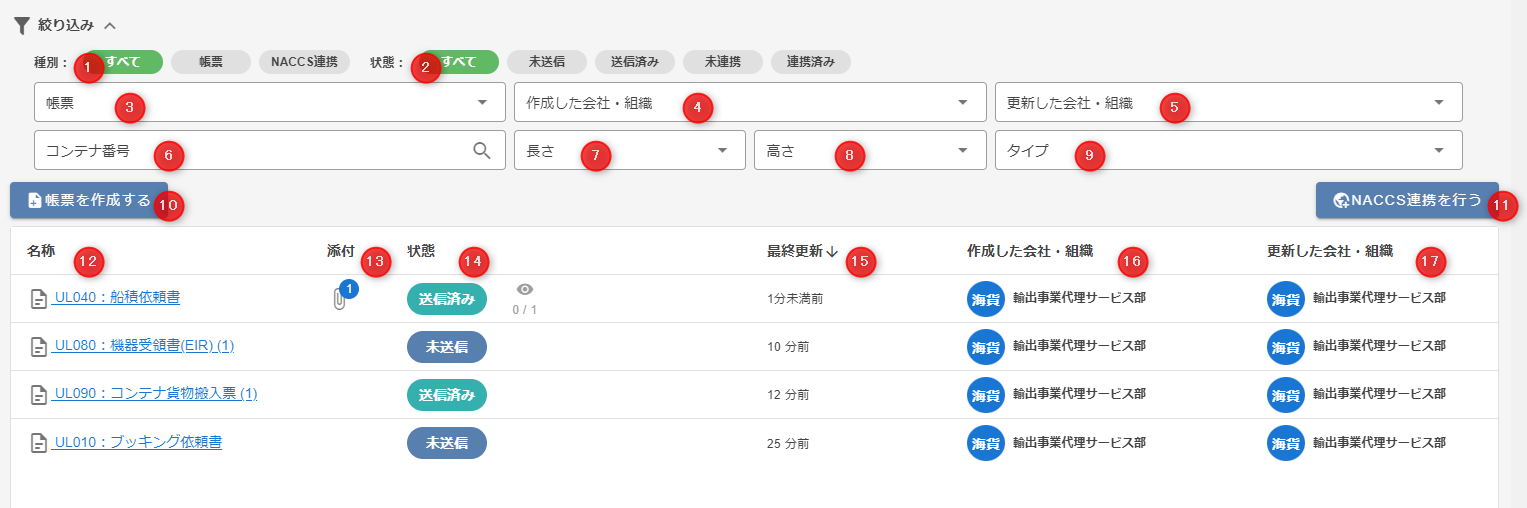Select the 帳票 type filter chip

tap(210, 62)
